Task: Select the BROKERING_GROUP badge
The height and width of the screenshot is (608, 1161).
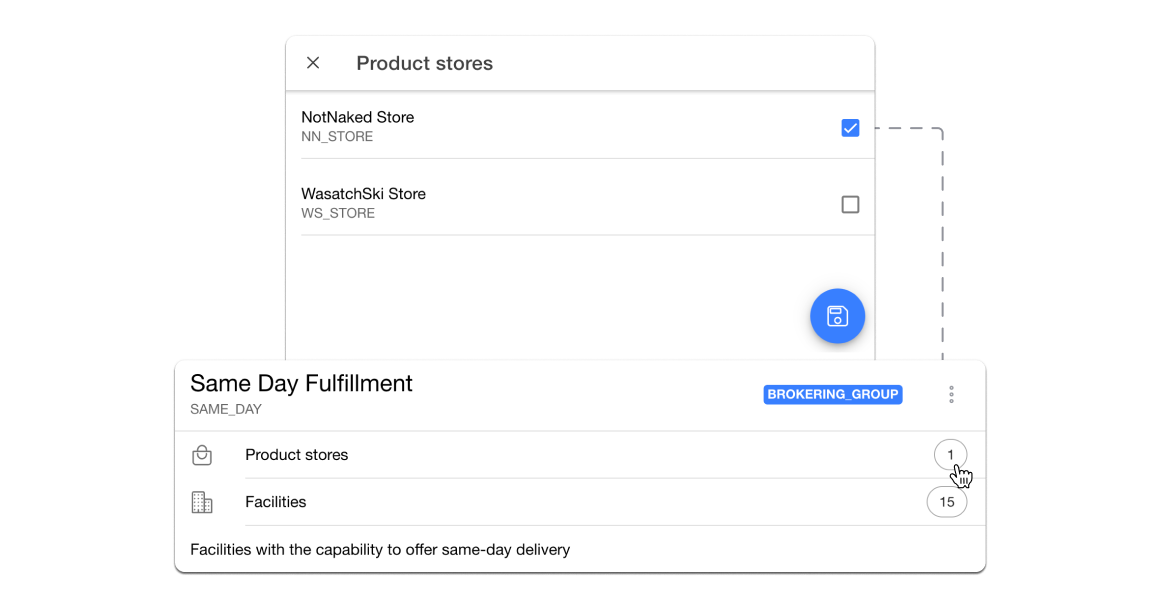Action: (833, 395)
